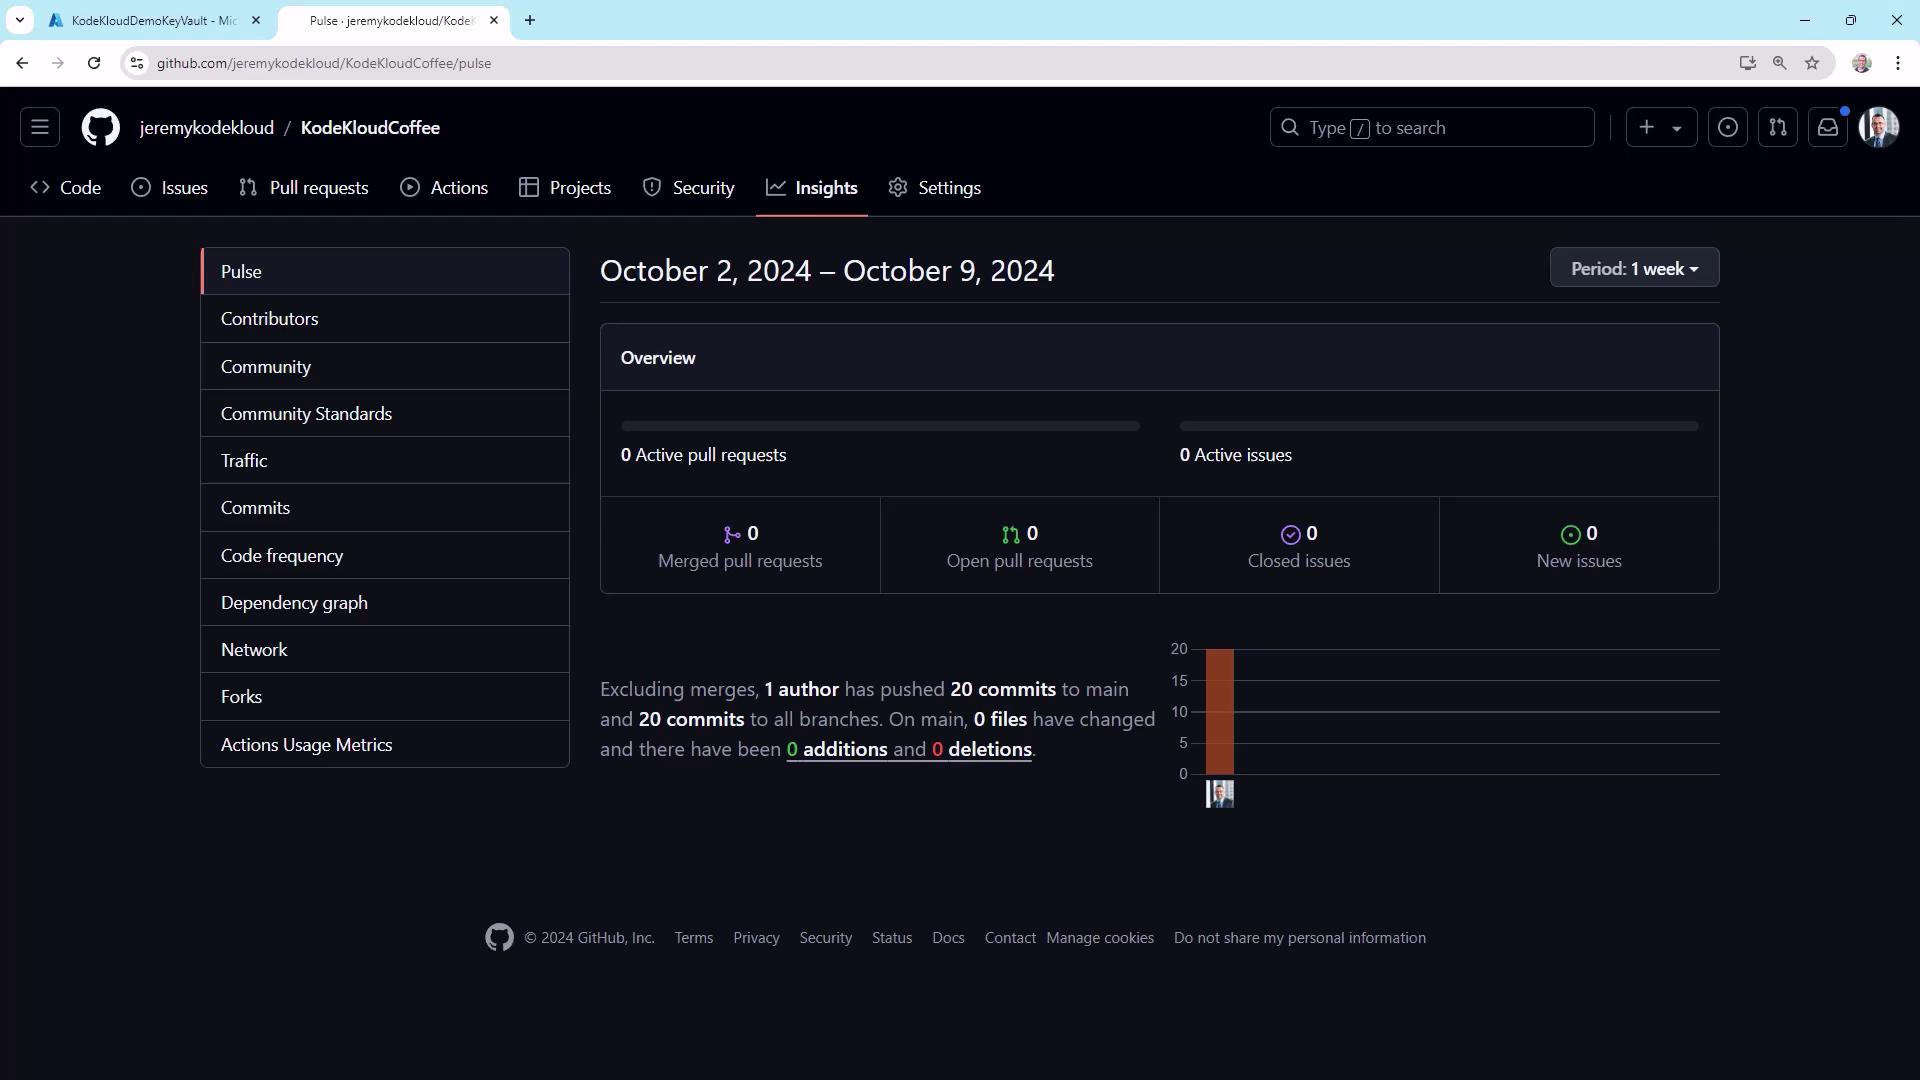Screen dimensions: 1920x1080
Task: Open the Issues shortcut icon in header
Action: point(1728,128)
